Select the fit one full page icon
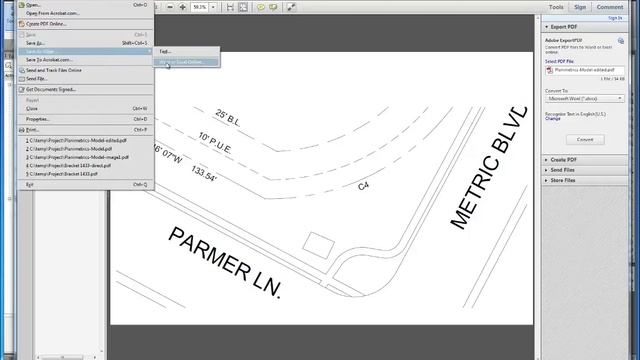640x360 pixels. tap(243, 7)
